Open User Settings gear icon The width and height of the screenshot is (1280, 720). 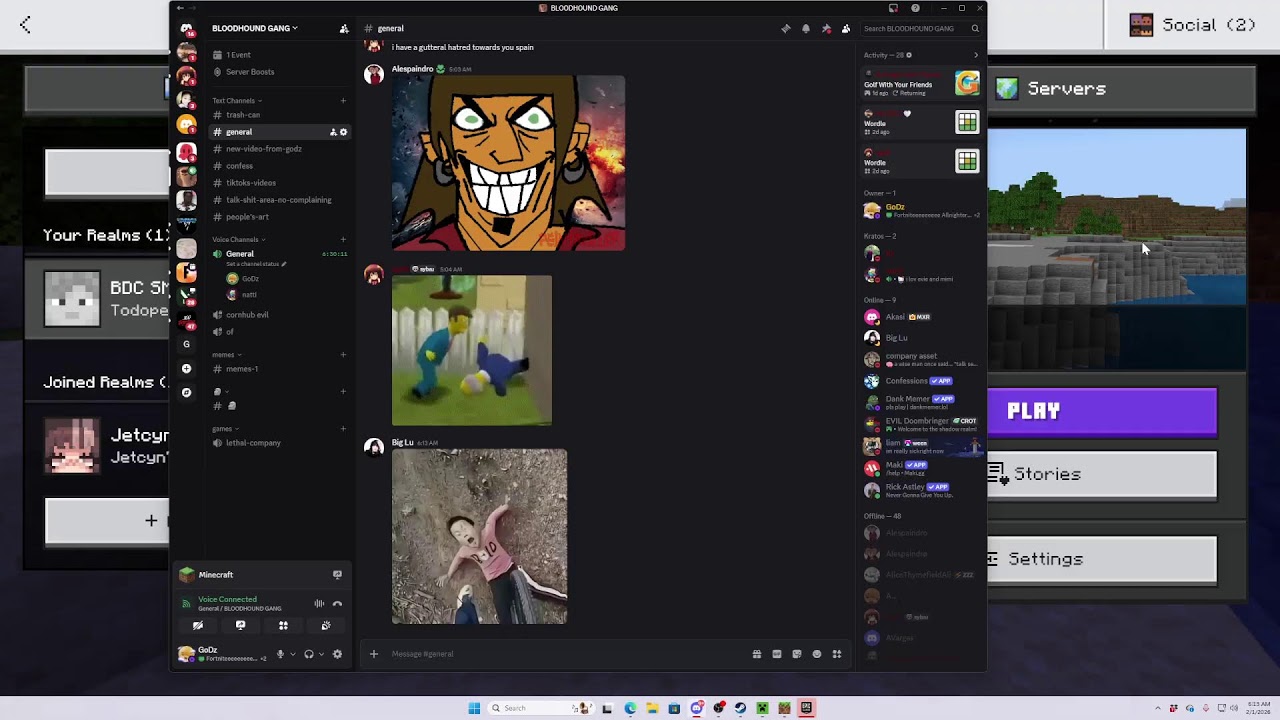pyautogui.click(x=337, y=654)
